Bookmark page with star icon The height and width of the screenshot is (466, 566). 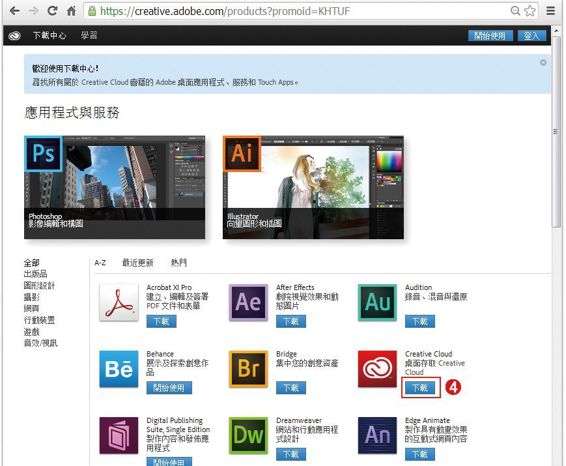point(530,11)
